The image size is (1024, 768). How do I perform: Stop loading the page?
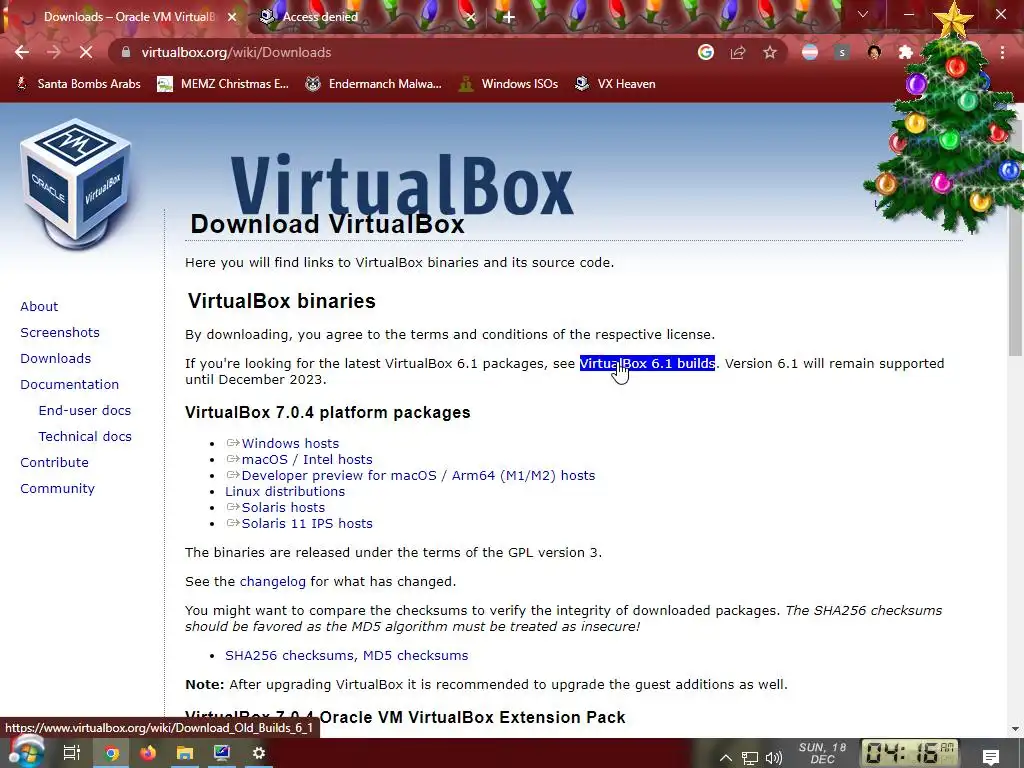86,52
